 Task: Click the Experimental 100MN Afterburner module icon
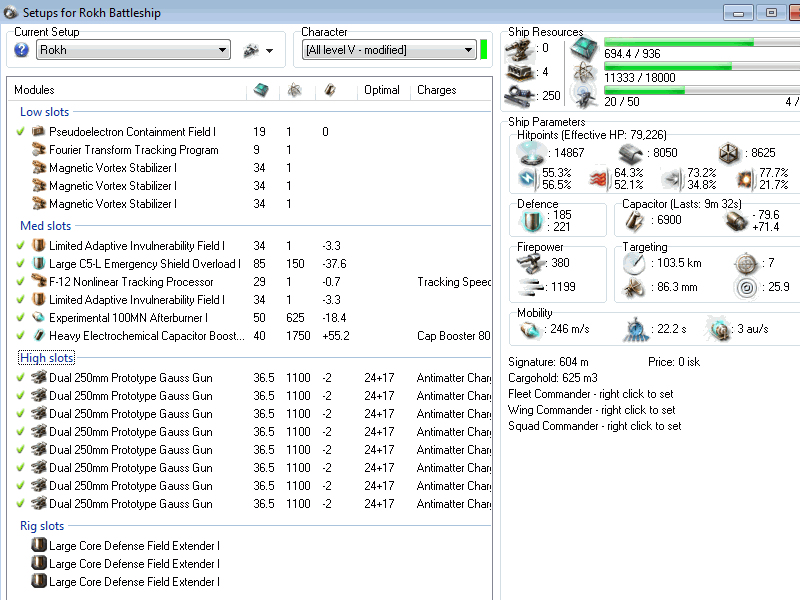tap(39, 317)
